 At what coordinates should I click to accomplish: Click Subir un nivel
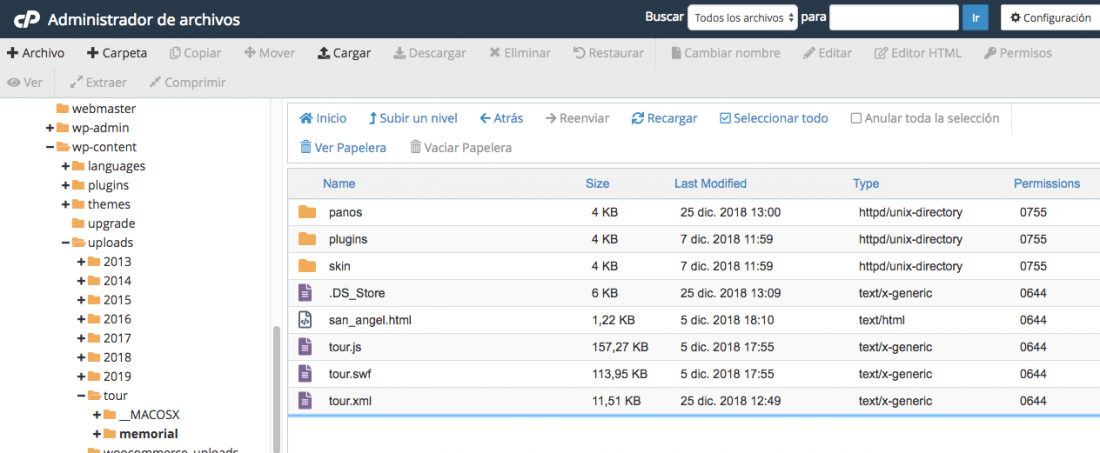413,119
